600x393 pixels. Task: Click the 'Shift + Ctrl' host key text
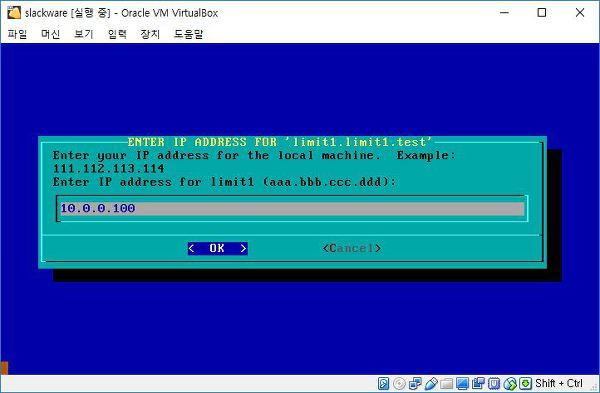559,383
